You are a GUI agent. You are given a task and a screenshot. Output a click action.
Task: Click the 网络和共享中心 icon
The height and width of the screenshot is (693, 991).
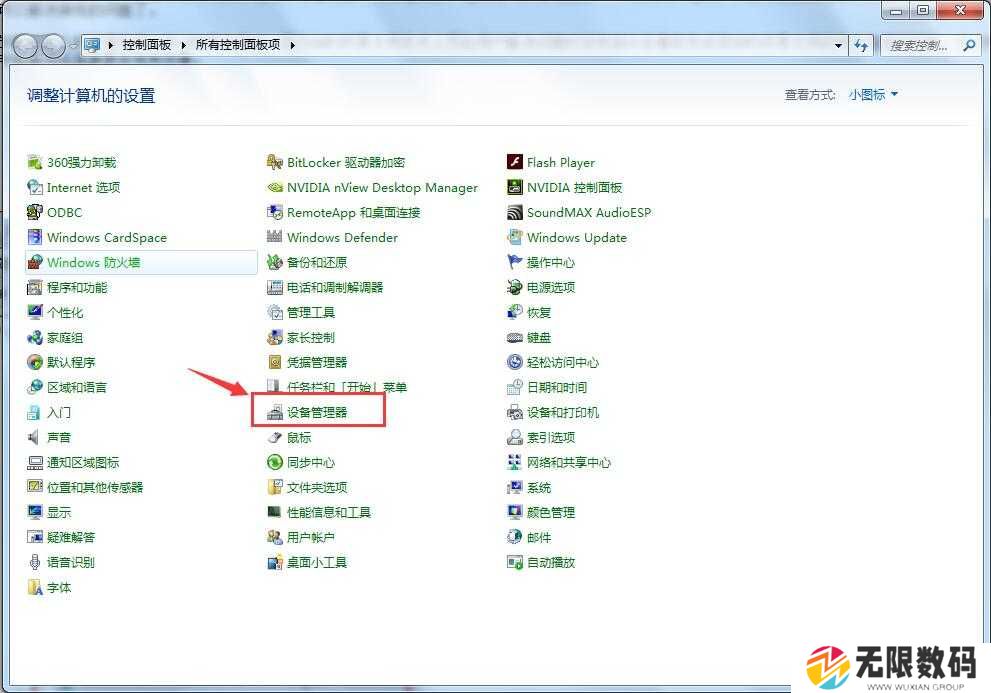tap(514, 462)
